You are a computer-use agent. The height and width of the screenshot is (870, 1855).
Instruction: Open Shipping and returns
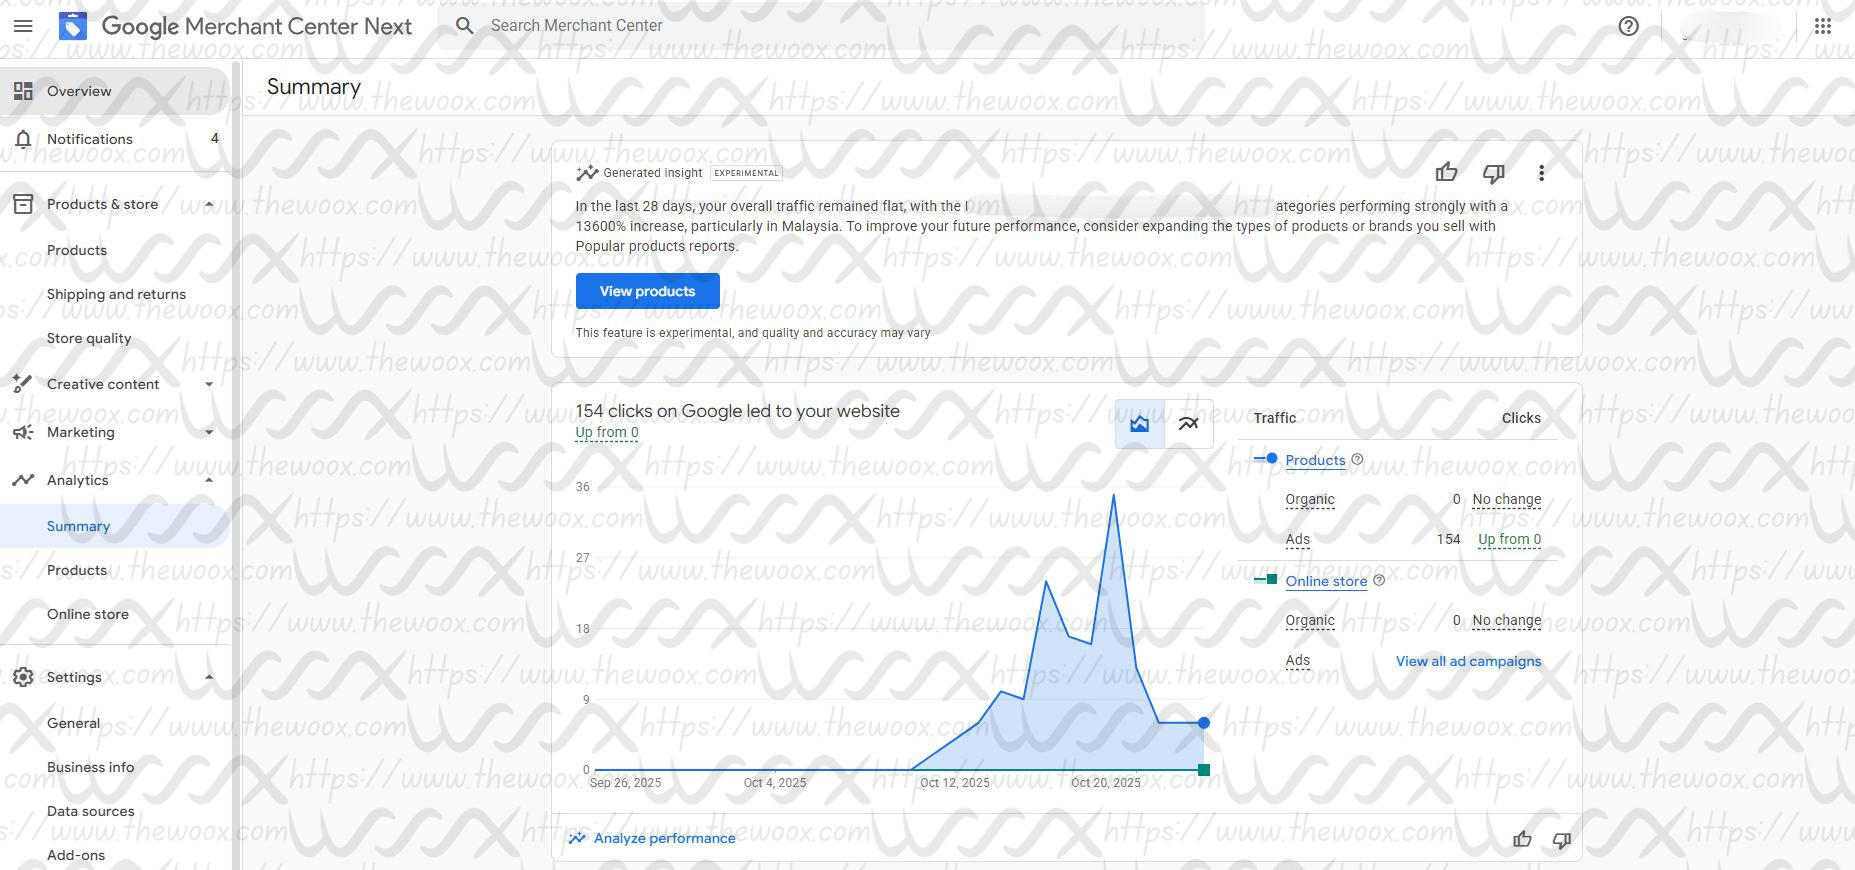pyautogui.click(x=114, y=294)
